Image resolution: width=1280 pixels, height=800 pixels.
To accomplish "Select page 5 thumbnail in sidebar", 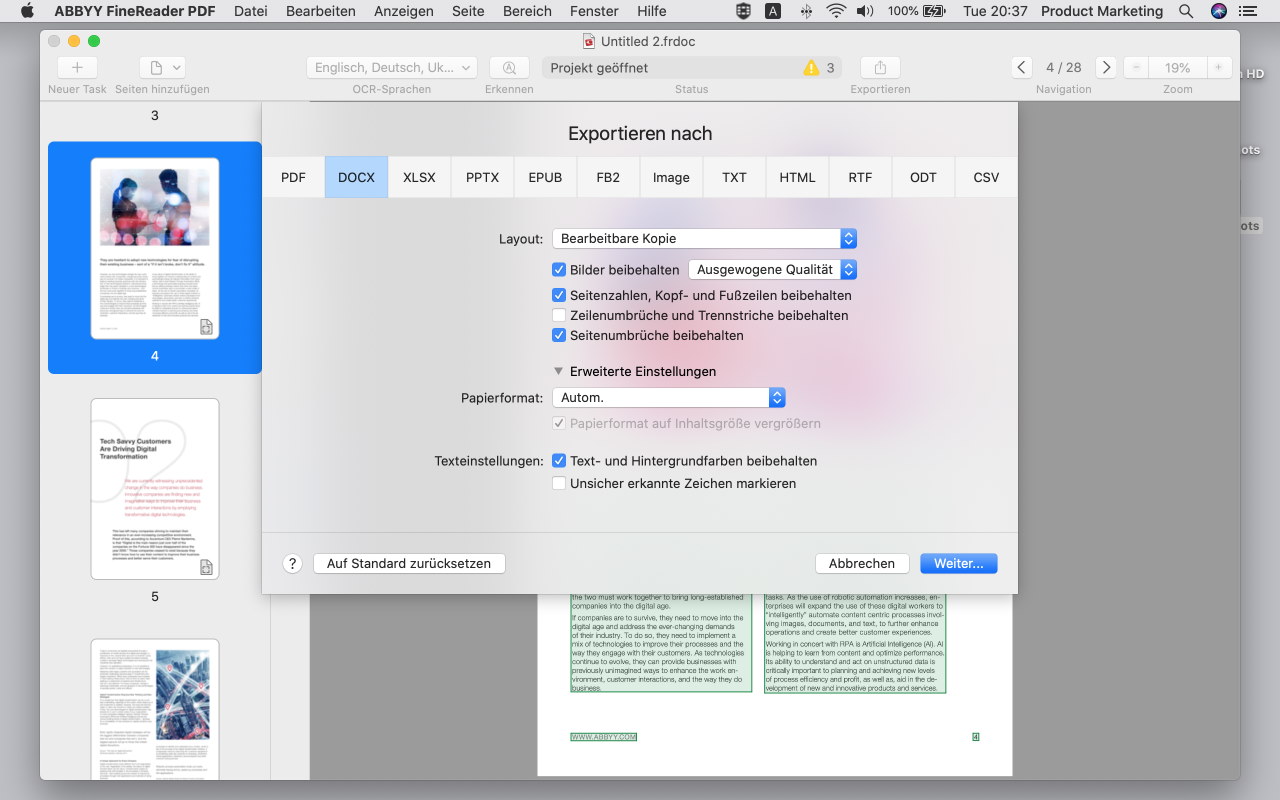I will (155, 489).
